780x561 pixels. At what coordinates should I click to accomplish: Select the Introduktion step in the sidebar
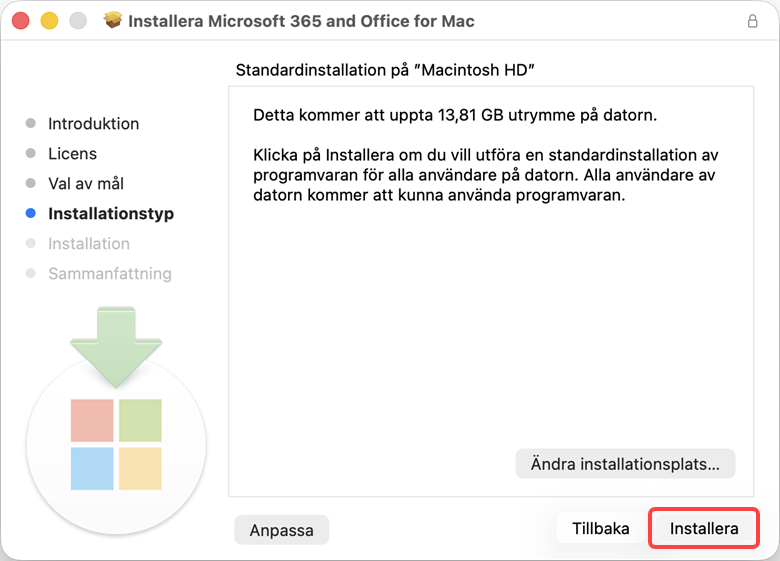coord(93,124)
